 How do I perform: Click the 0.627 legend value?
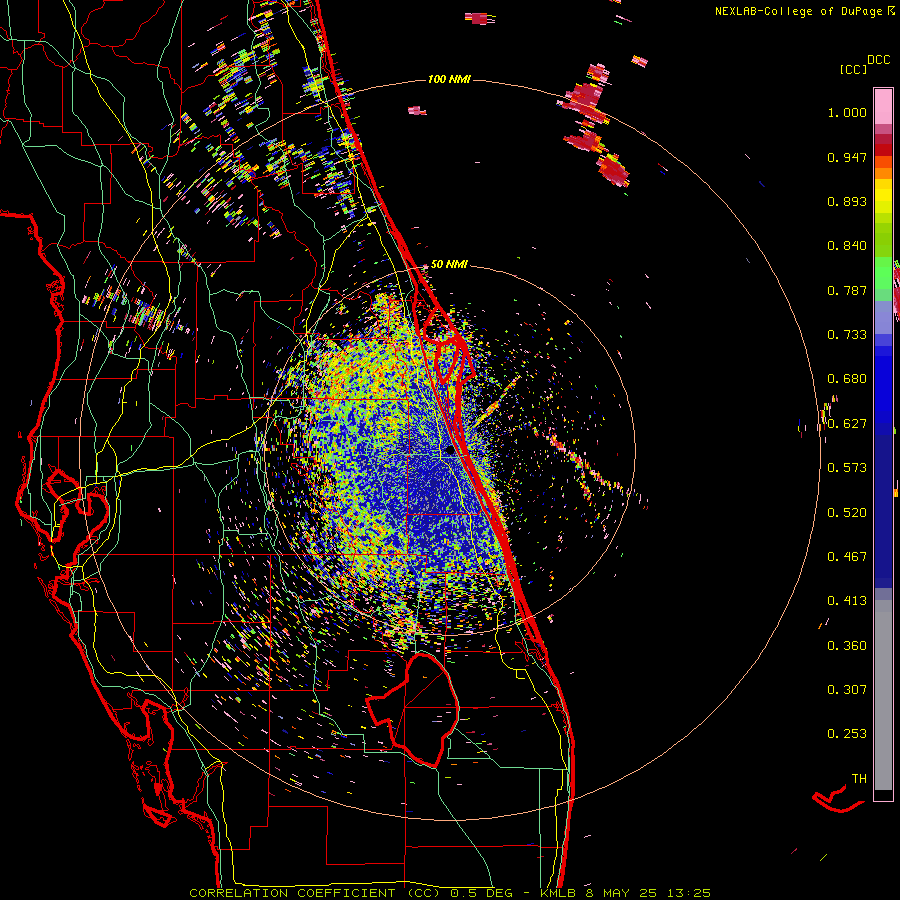pyautogui.click(x=847, y=424)
